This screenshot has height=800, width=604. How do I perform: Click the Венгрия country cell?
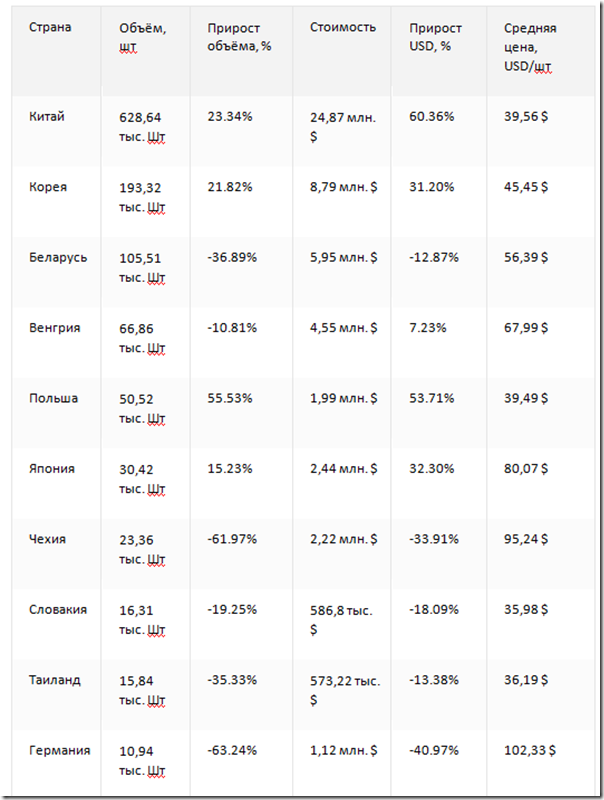(x=55, y=328)
